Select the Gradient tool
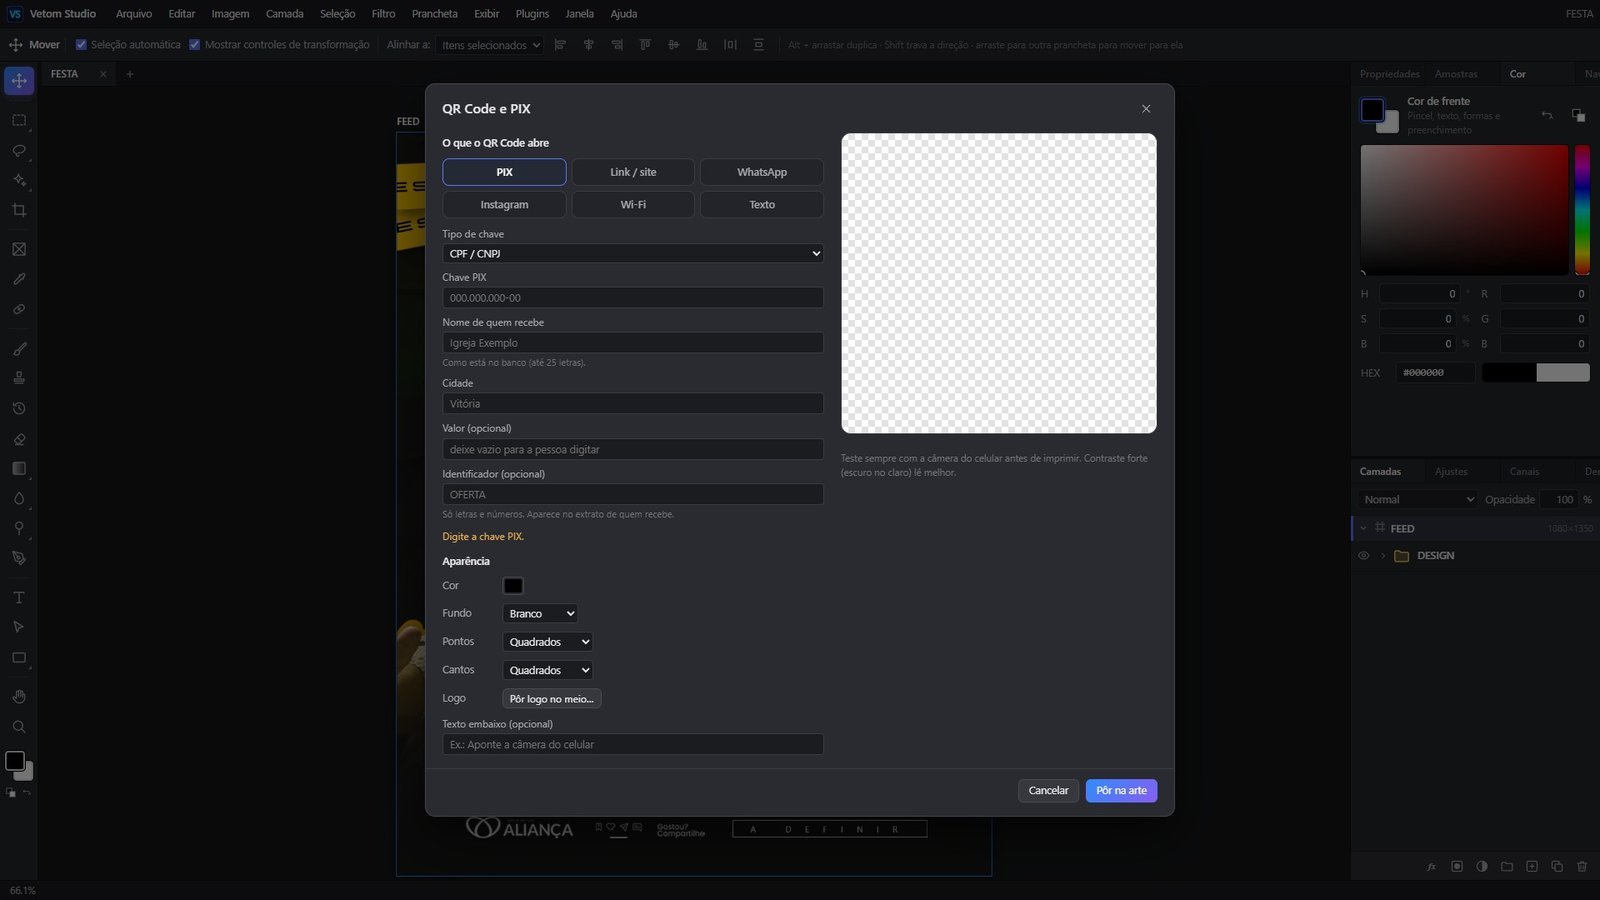This screenshot has height=900, width=1600. tap(19, 468)
